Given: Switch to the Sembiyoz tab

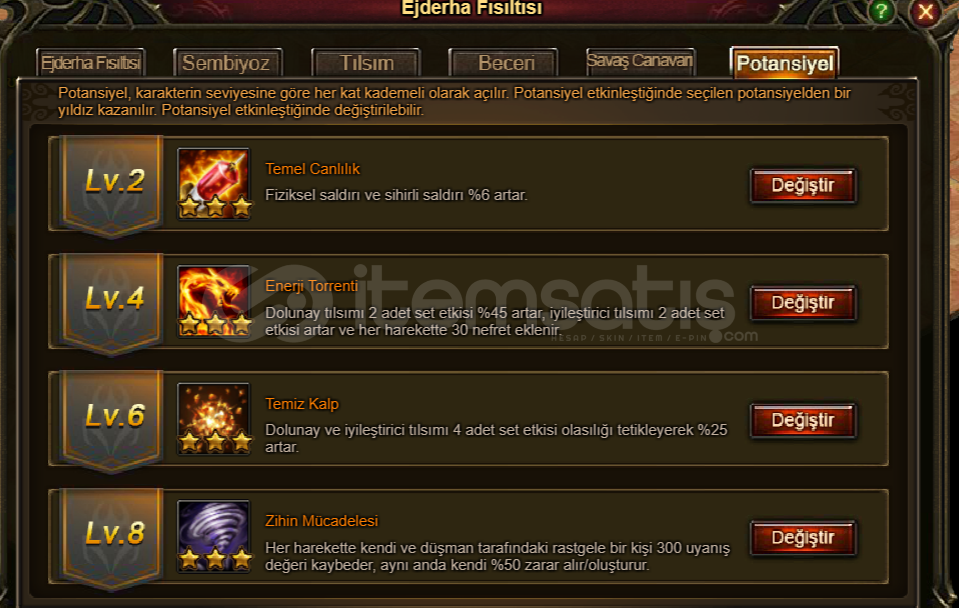Looking at the screenshot, I should point(227,62).
